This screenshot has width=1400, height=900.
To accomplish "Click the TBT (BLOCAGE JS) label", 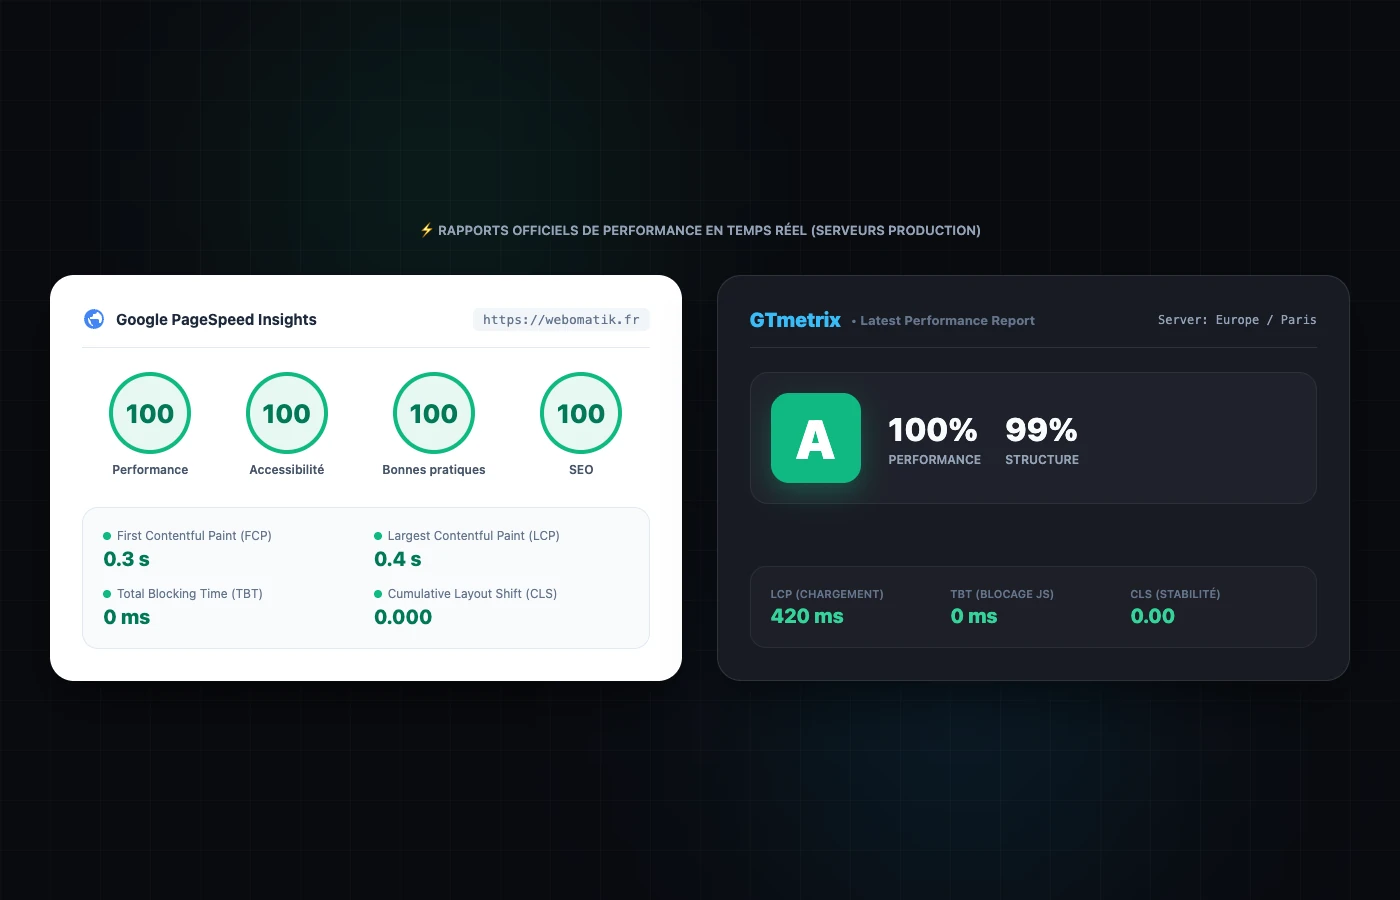I will tap(1002, 594).
